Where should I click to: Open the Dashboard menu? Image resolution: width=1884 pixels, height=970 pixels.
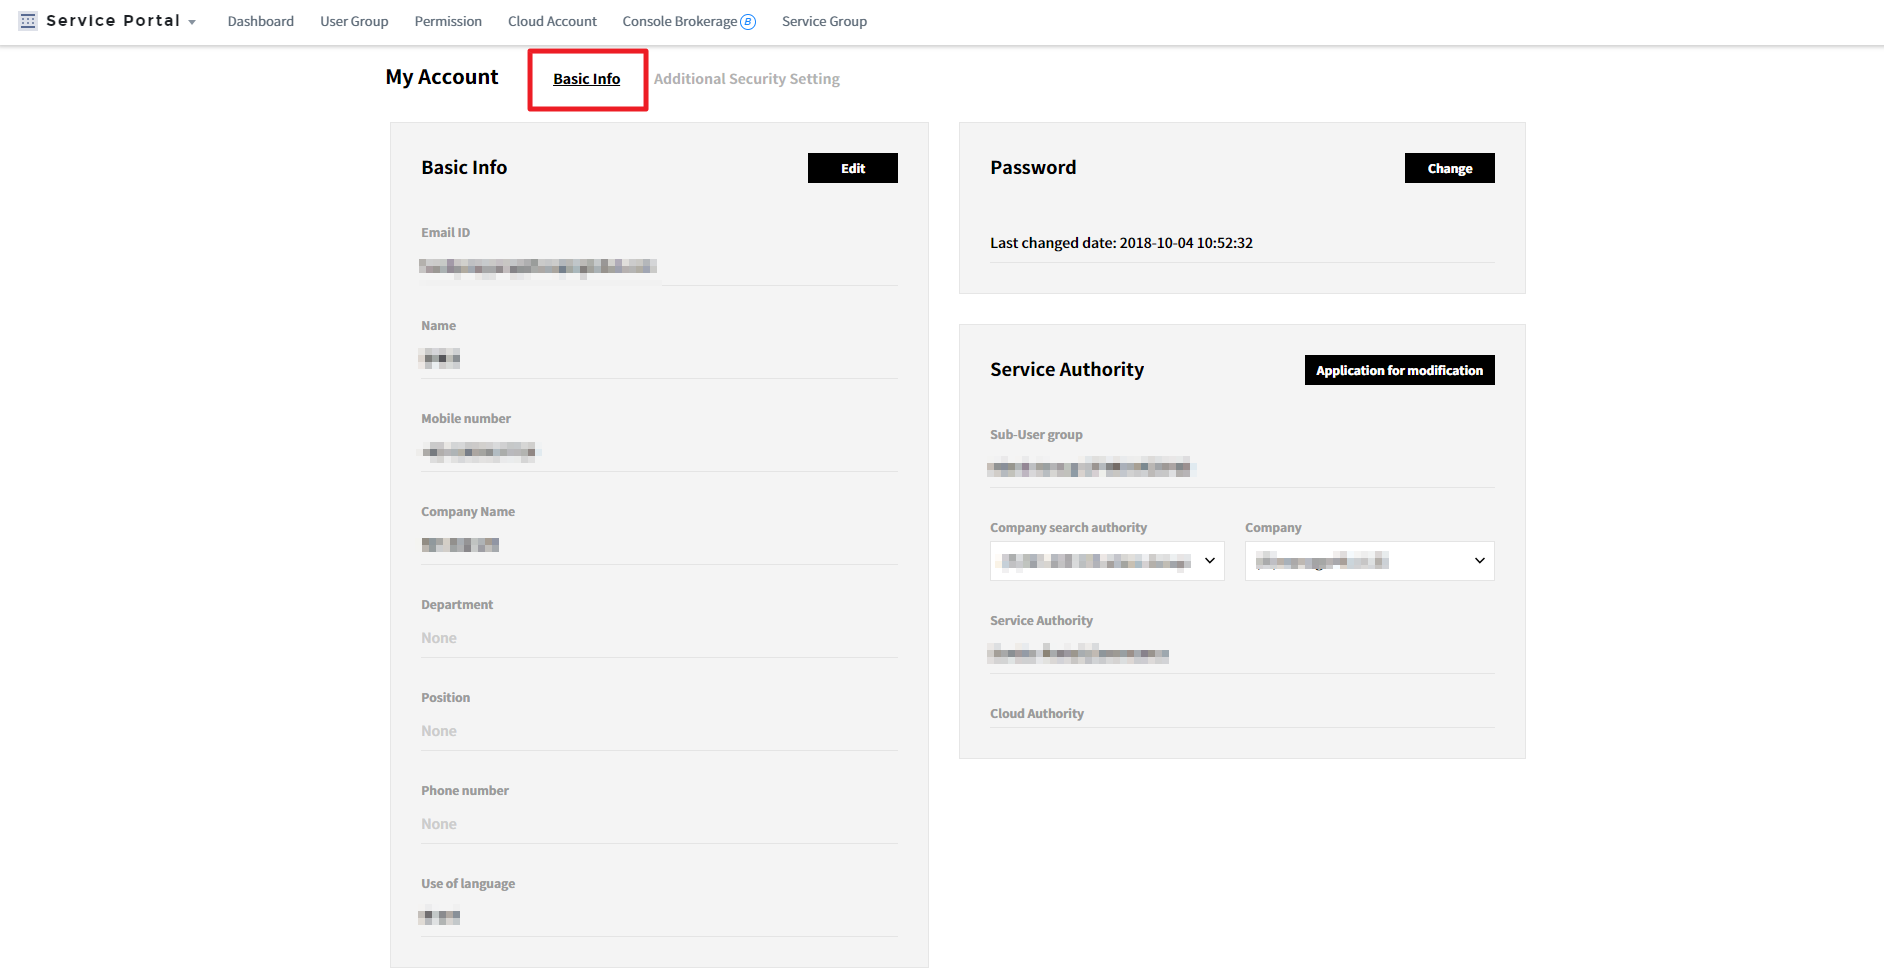(260, 21)
